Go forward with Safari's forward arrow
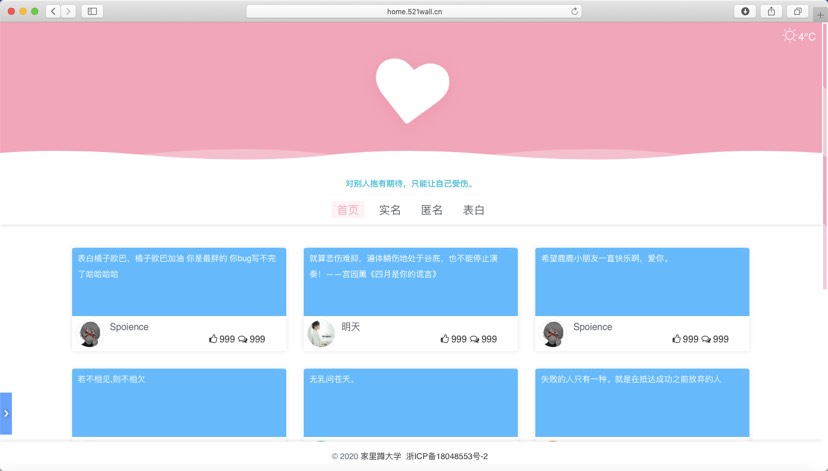The width and height of the screenshot is (828, 471). [x=68, y=11]
